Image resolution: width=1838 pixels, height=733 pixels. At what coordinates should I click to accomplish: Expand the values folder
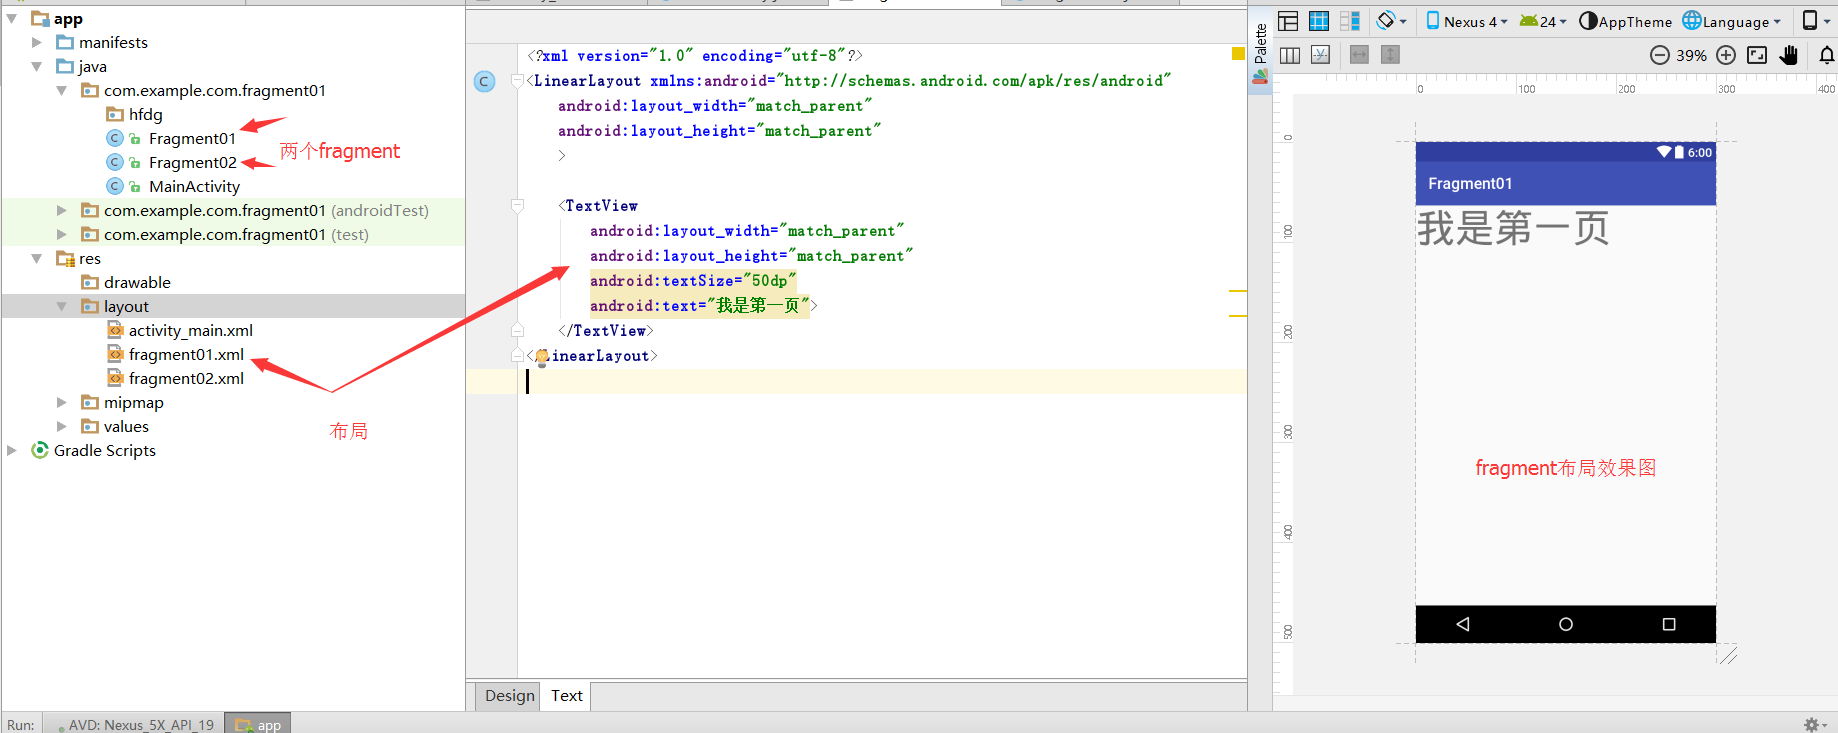coord(62,426)
